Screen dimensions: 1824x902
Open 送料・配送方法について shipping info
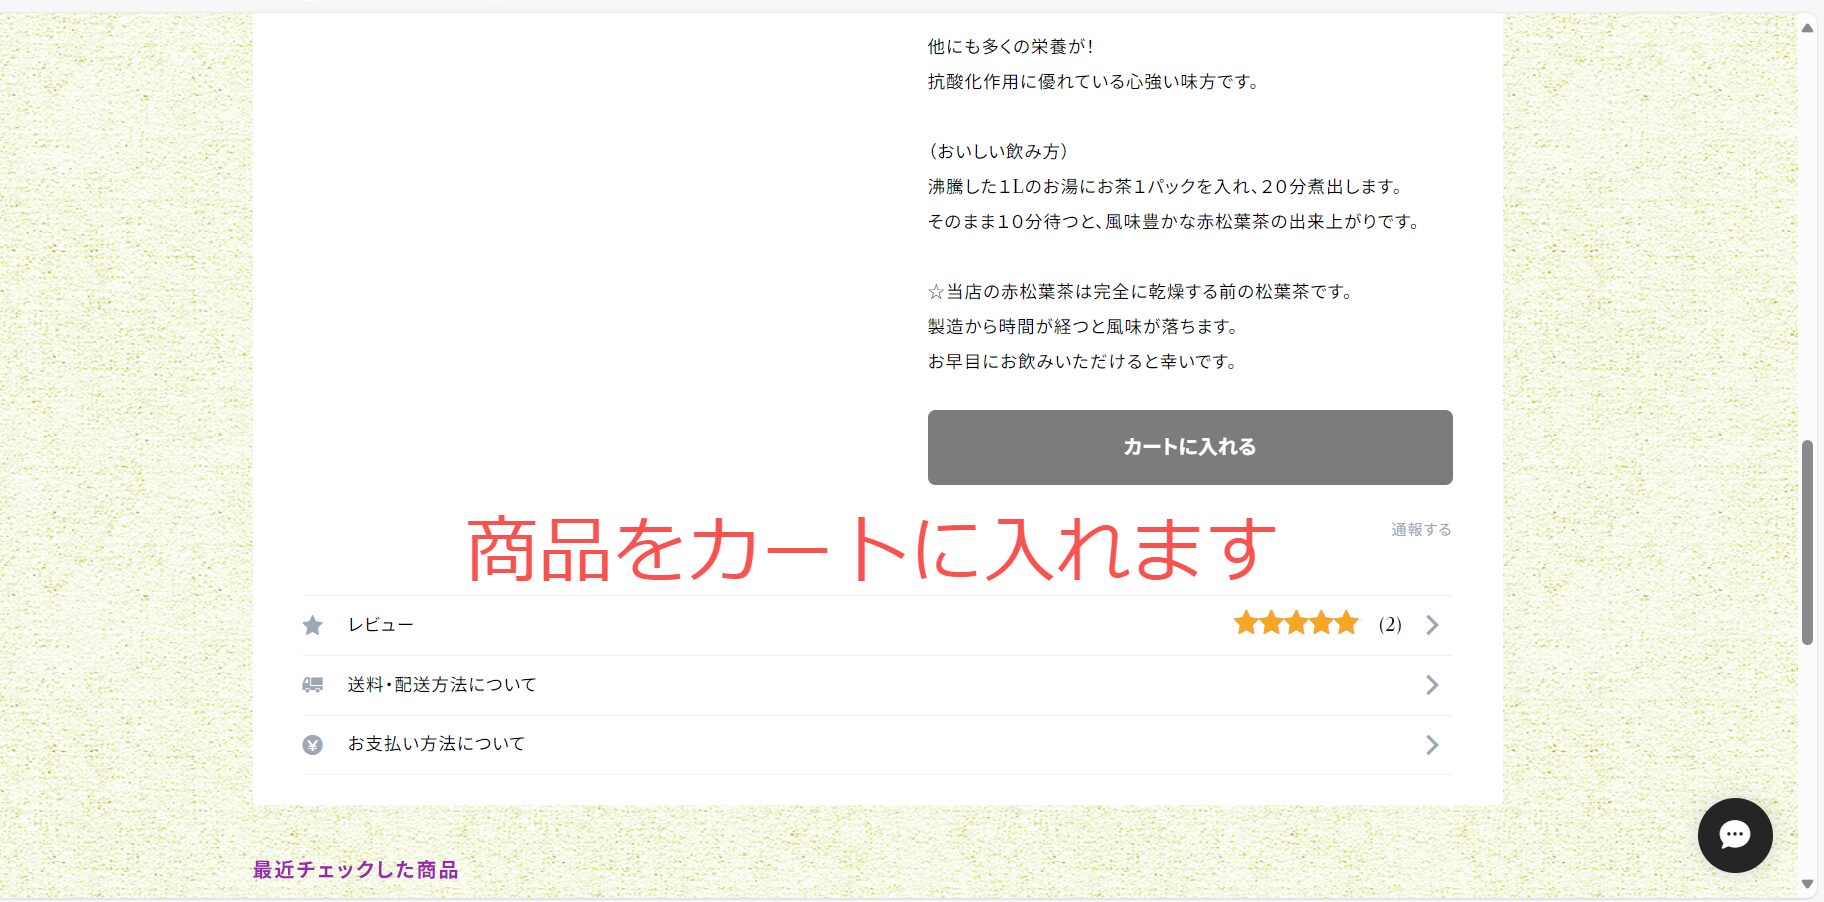pos(442,685)
